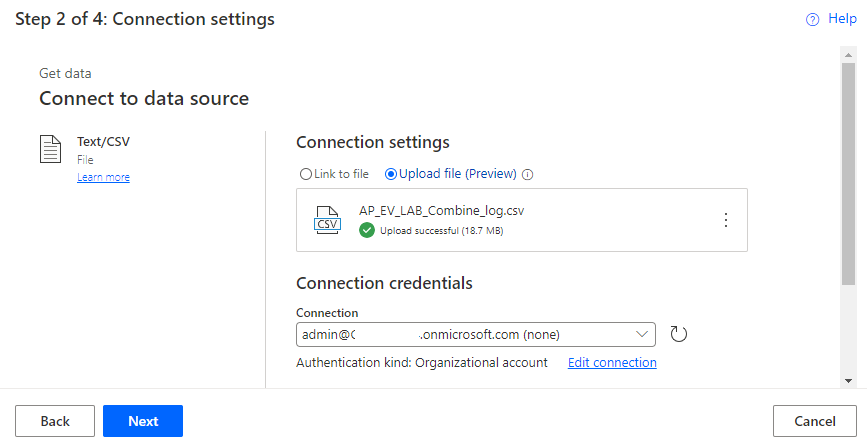Image resolution: width=867 pixels, height=447 pixels.
Task: Click the AP_EV_LAB_Combine_log.csv file name
Action: pyautogui.click(x=441, y=211)
